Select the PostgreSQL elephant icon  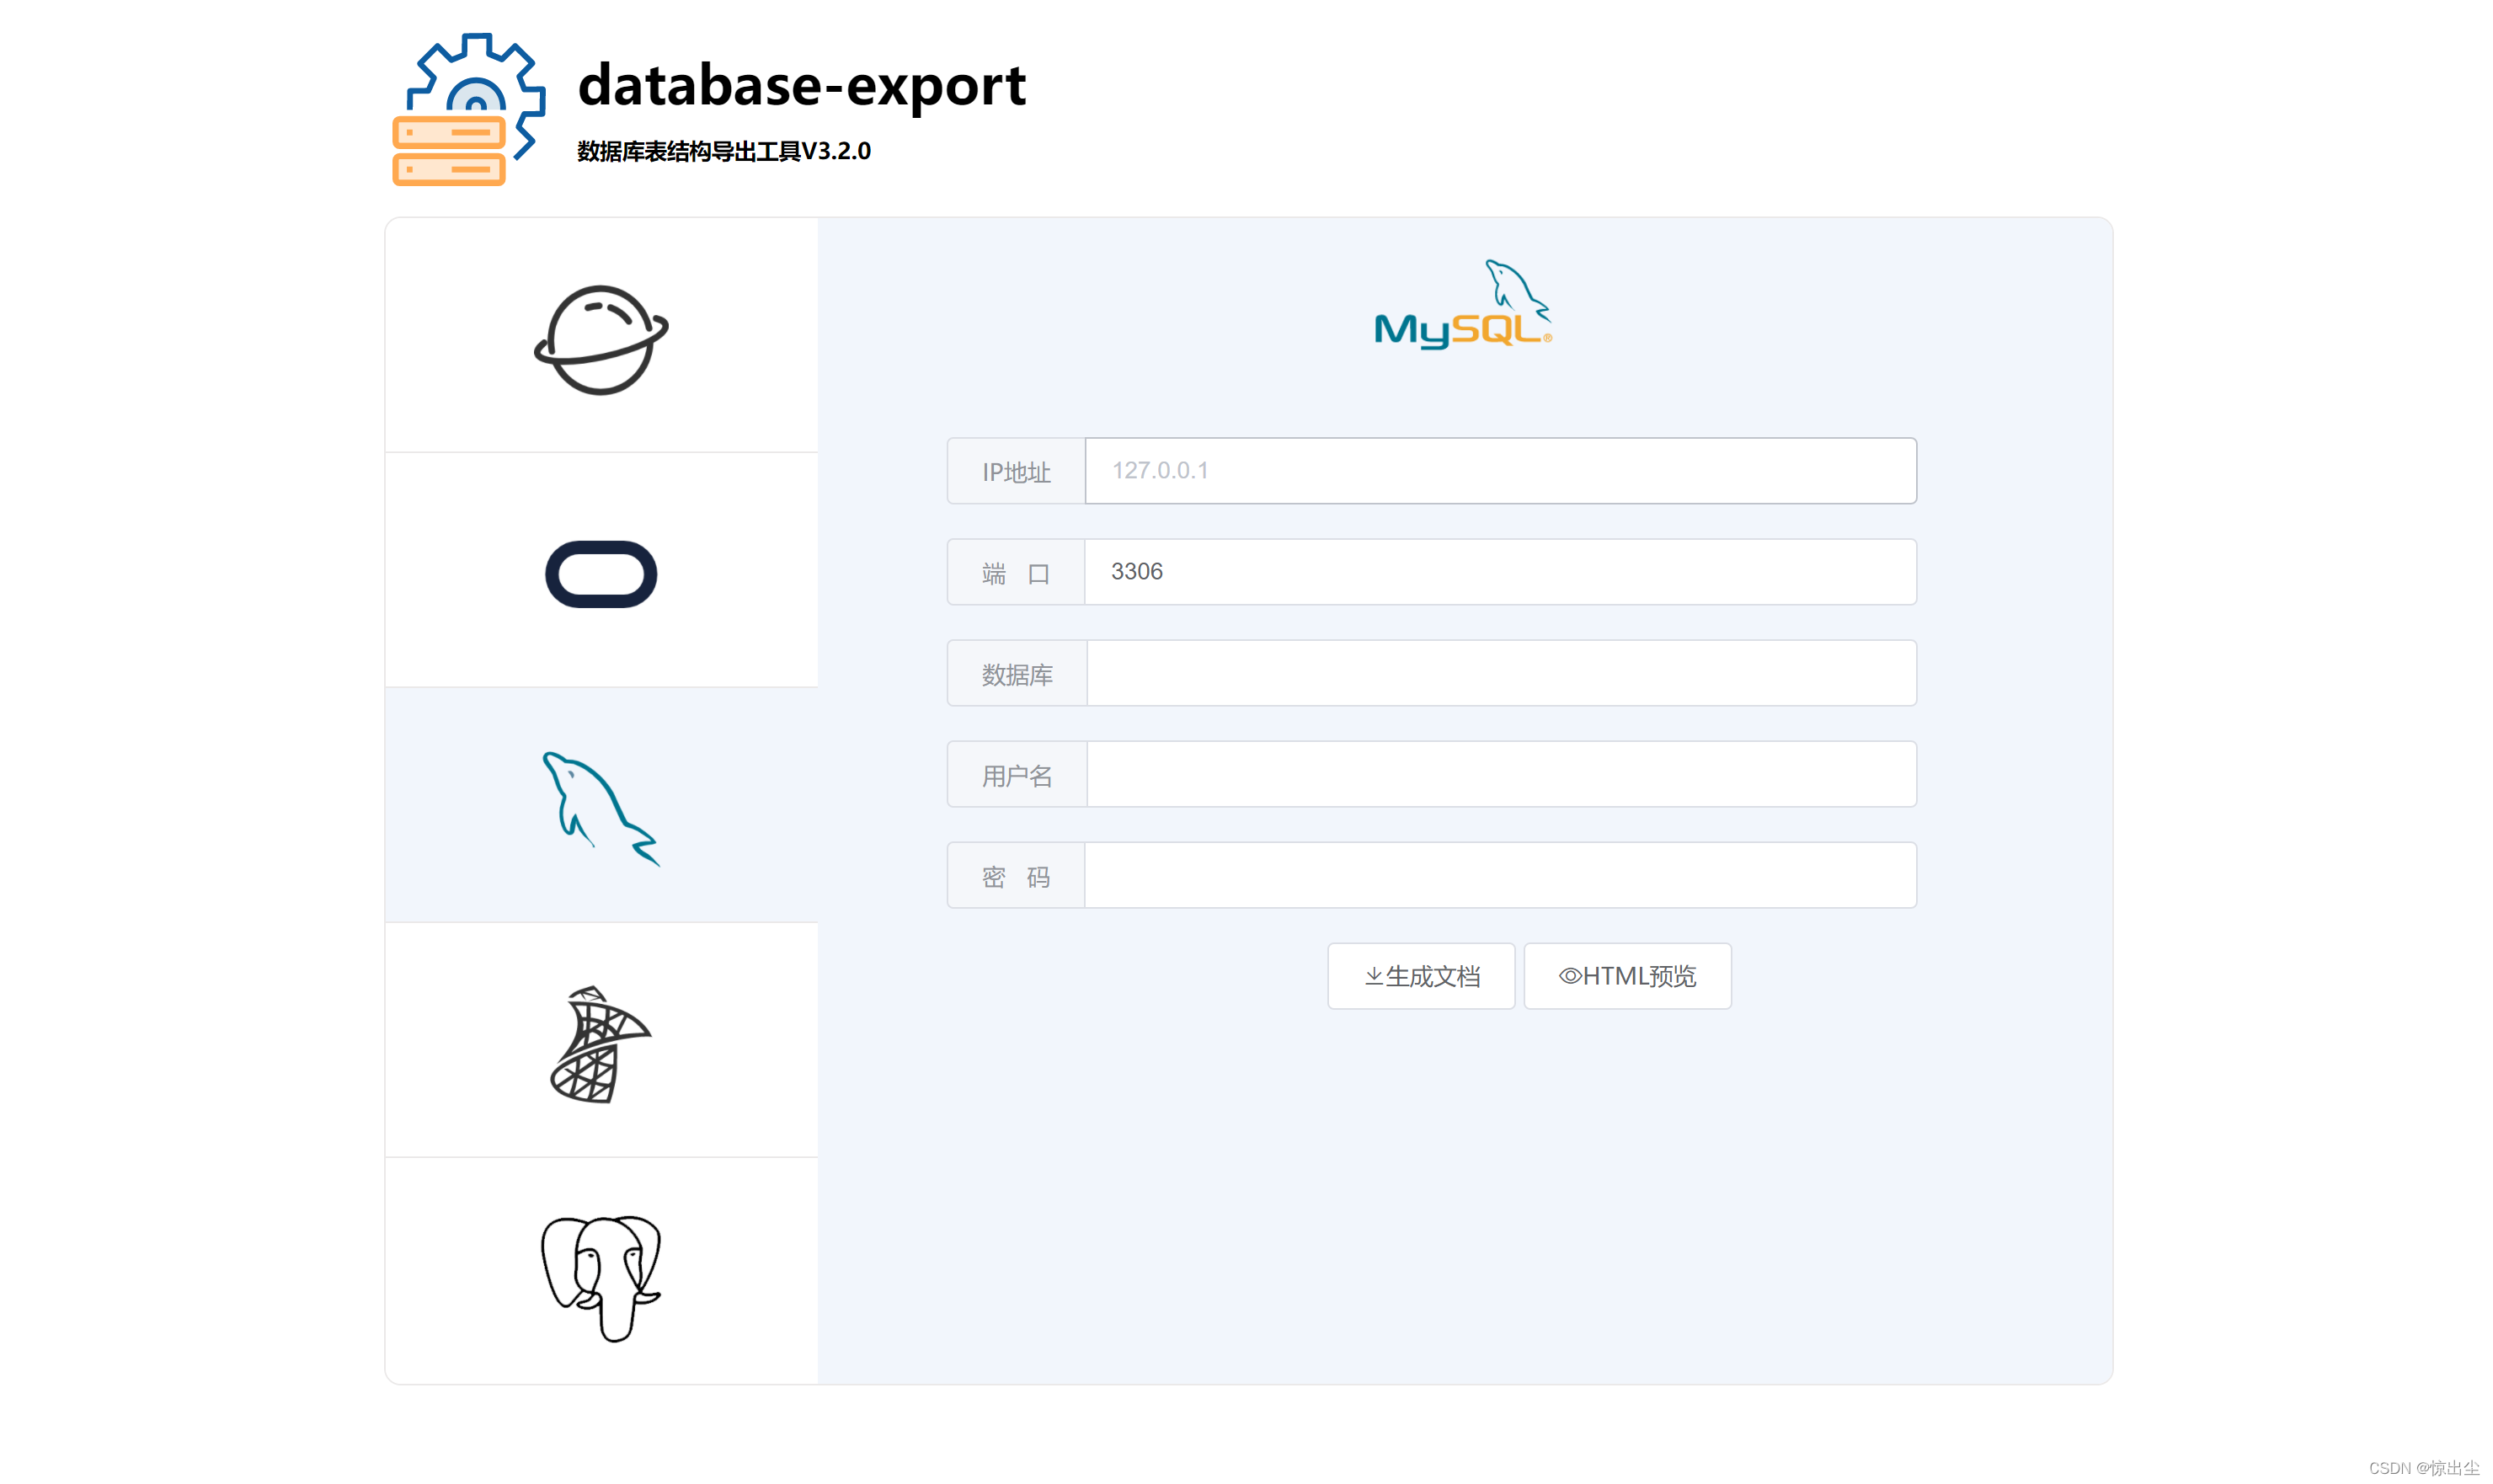pyautogui.click(x=601, y=1278)
